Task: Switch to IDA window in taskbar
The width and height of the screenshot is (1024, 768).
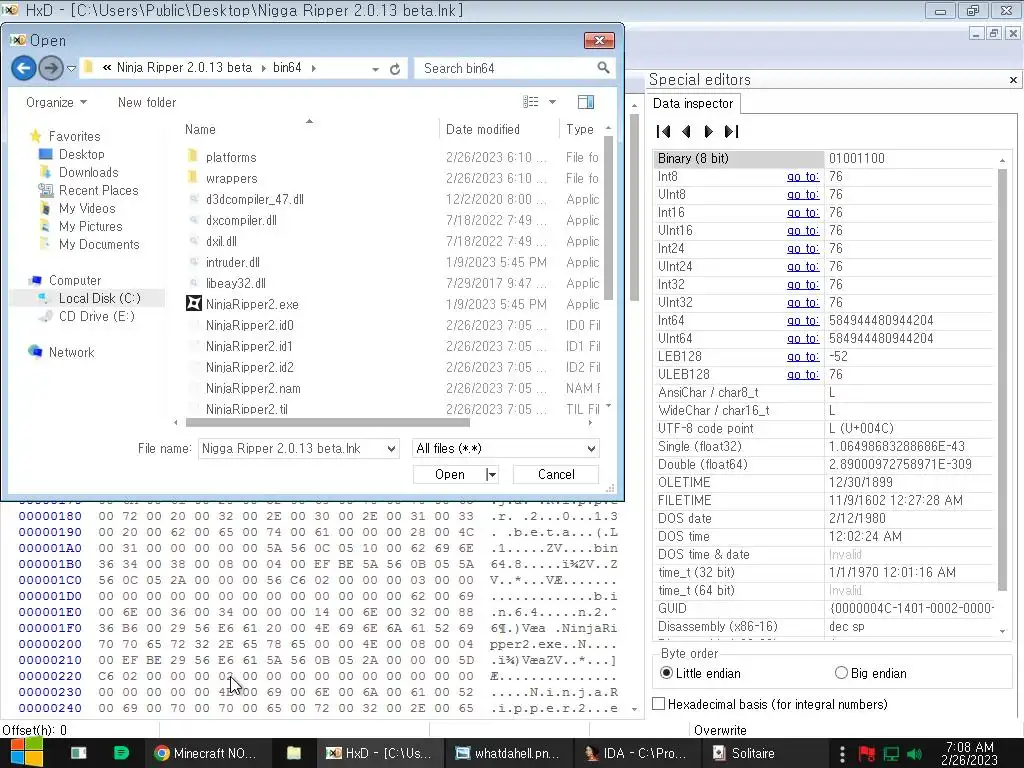Action: 637,753
